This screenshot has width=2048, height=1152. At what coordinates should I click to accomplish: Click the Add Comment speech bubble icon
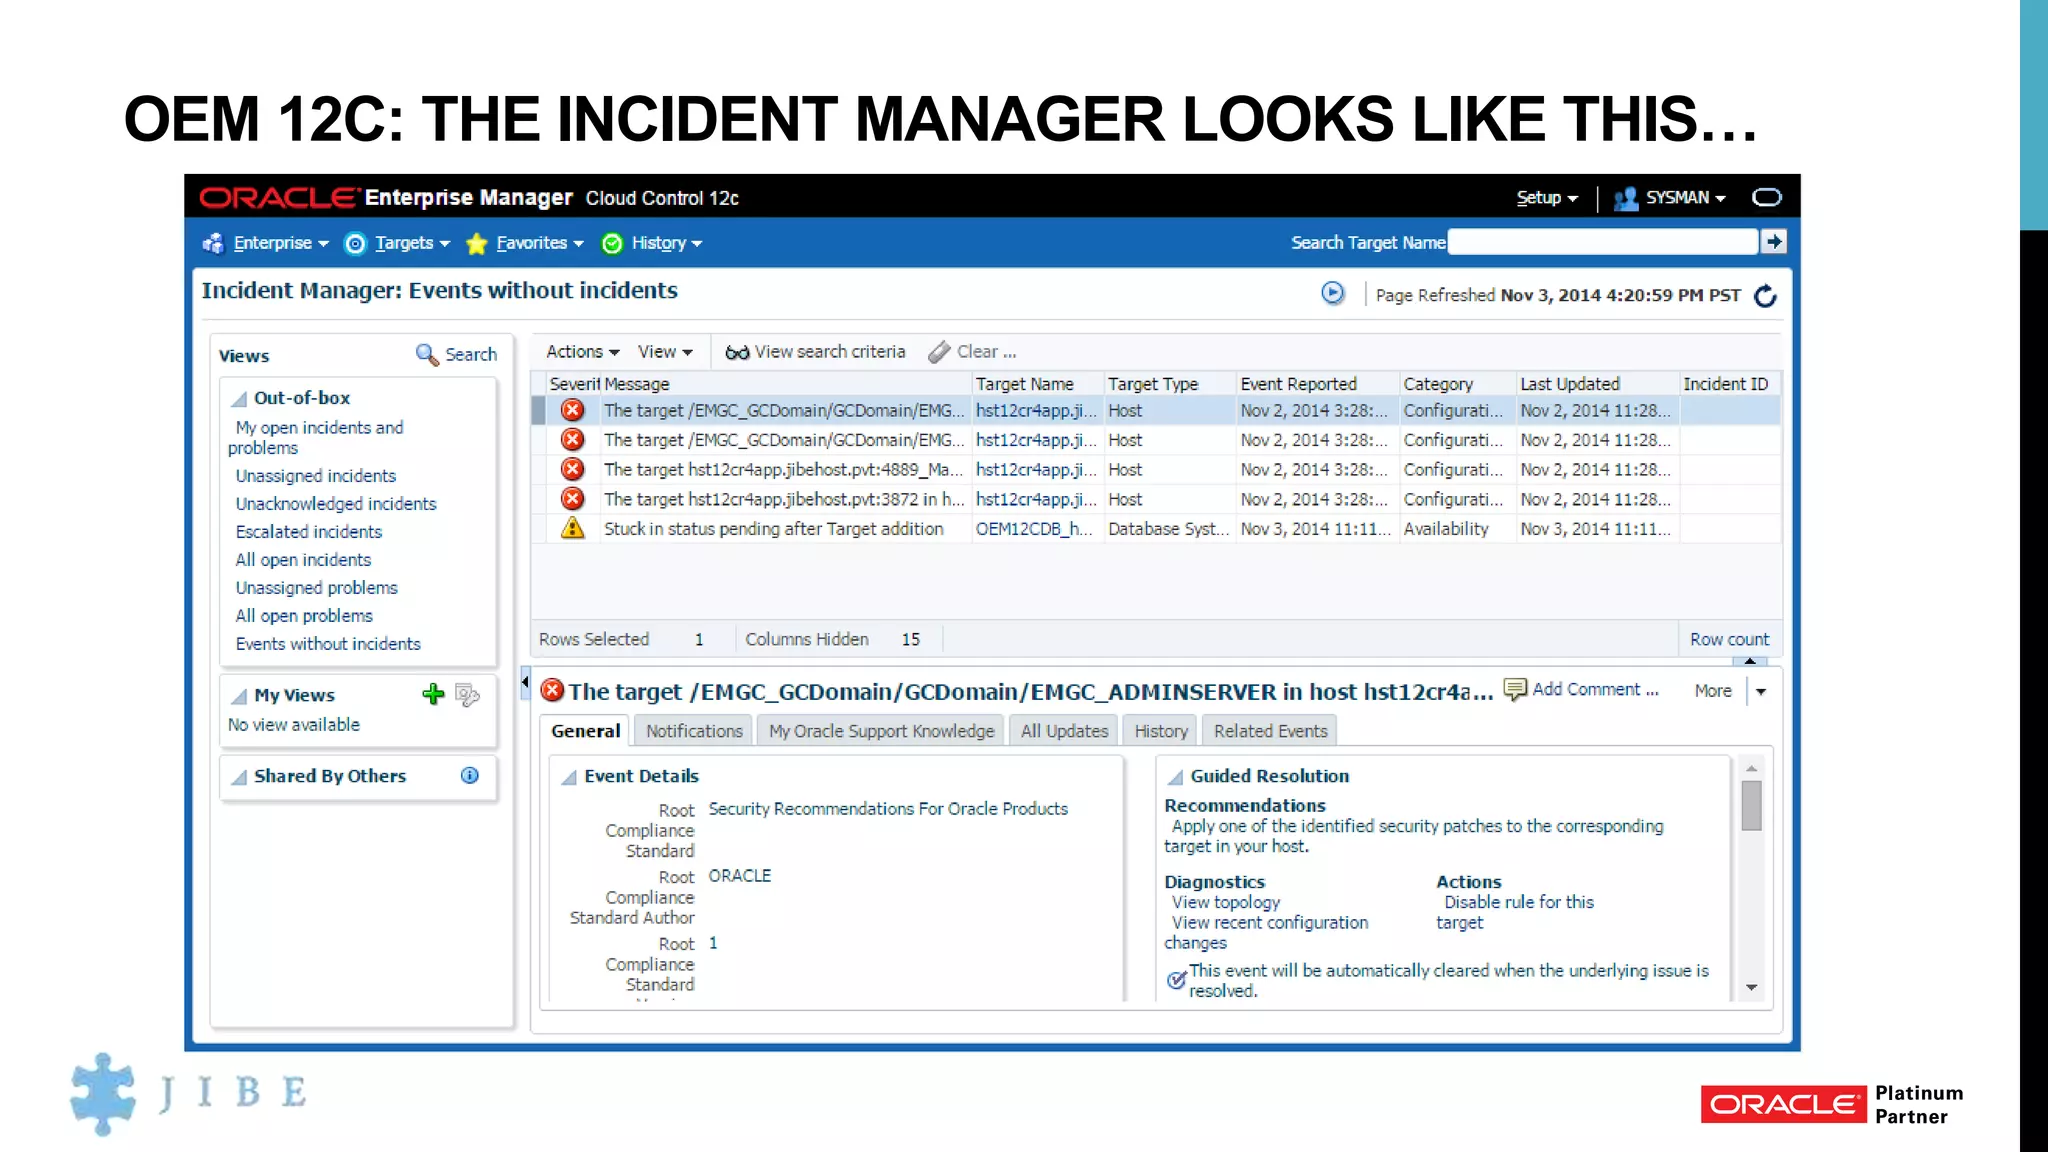point(1515,690)
